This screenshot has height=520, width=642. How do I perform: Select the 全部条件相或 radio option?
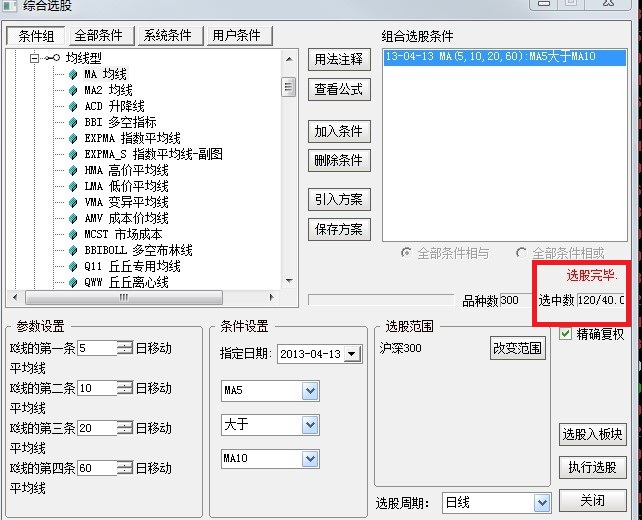tap(521, 253)
